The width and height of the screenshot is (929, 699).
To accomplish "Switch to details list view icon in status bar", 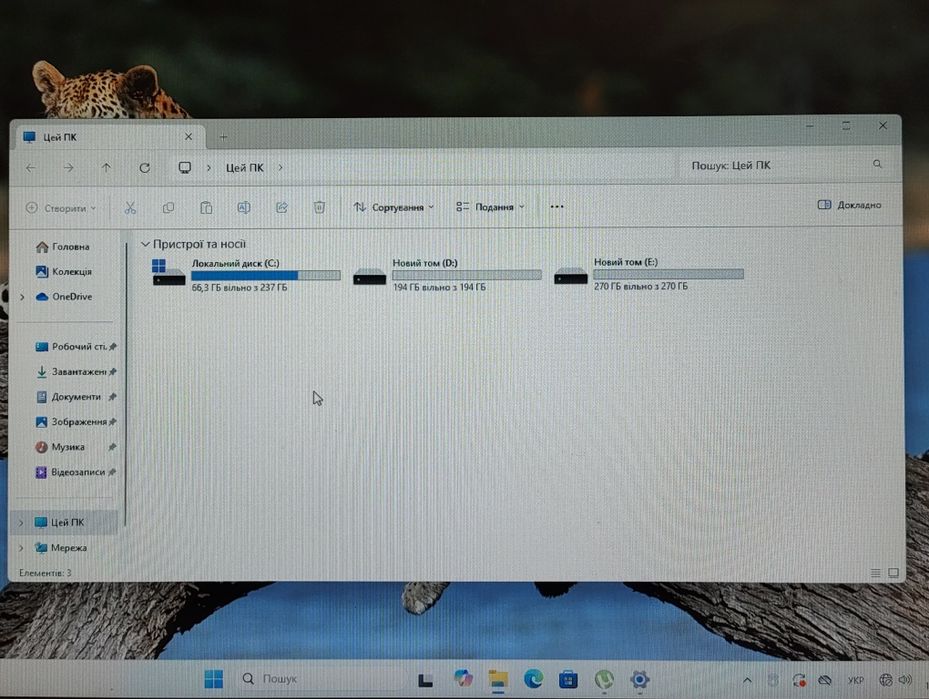I will coord(875,573).
